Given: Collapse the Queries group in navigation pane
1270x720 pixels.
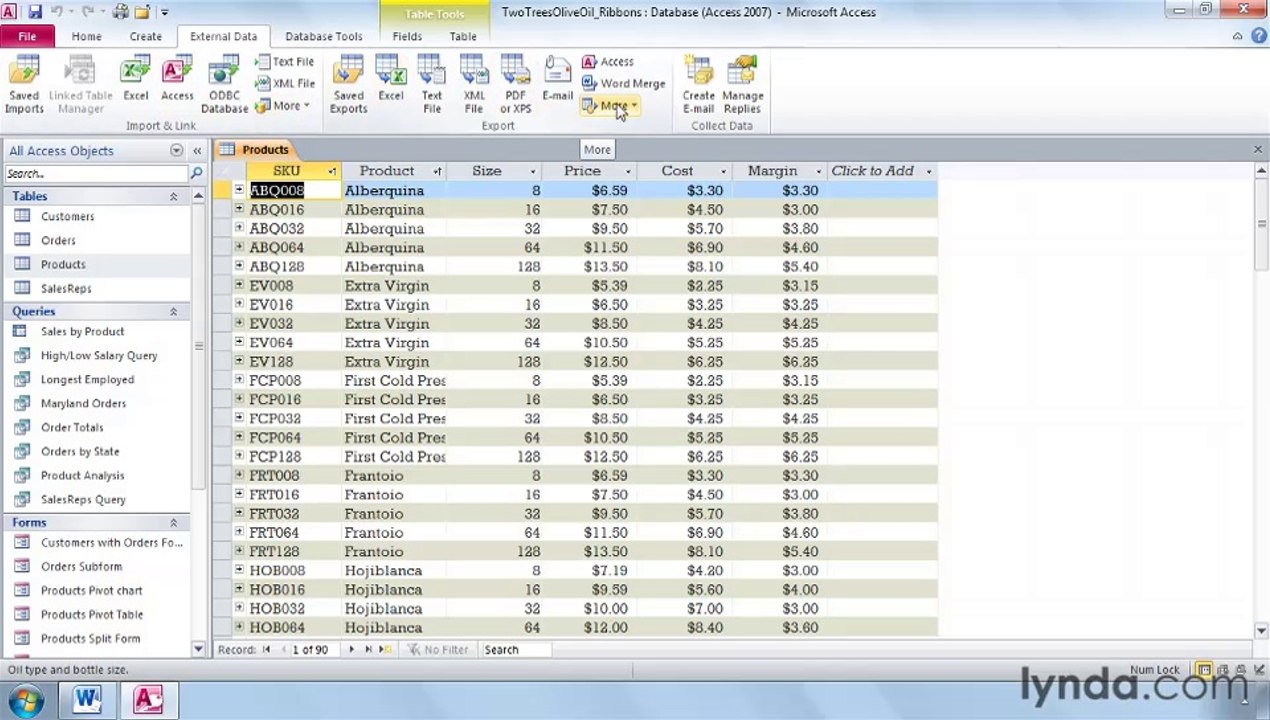Looking at the screenshot, I should coord(173,312).
